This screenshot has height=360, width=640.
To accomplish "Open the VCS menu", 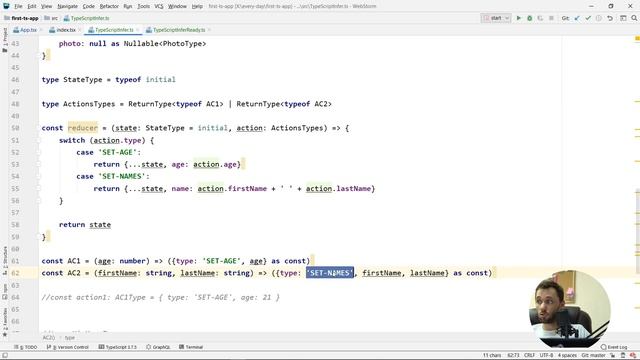I will (159, 6).
